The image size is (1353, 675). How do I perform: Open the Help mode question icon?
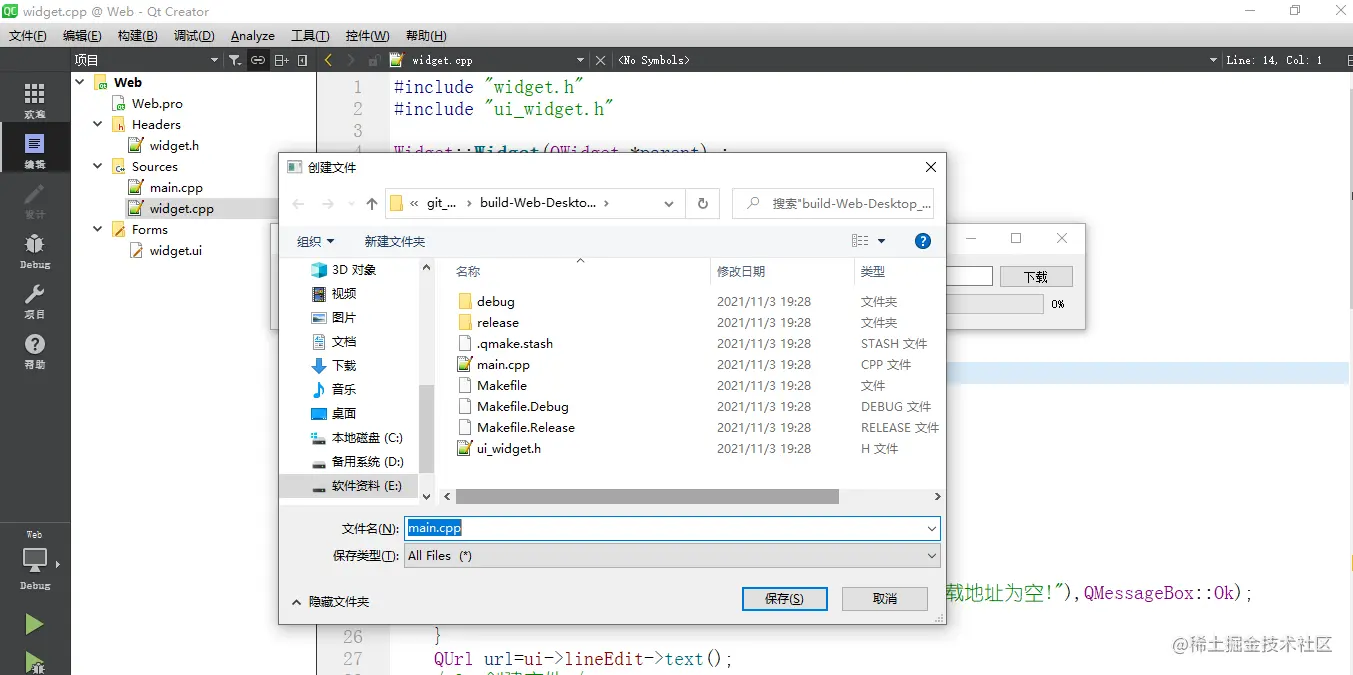click(34, 349)
